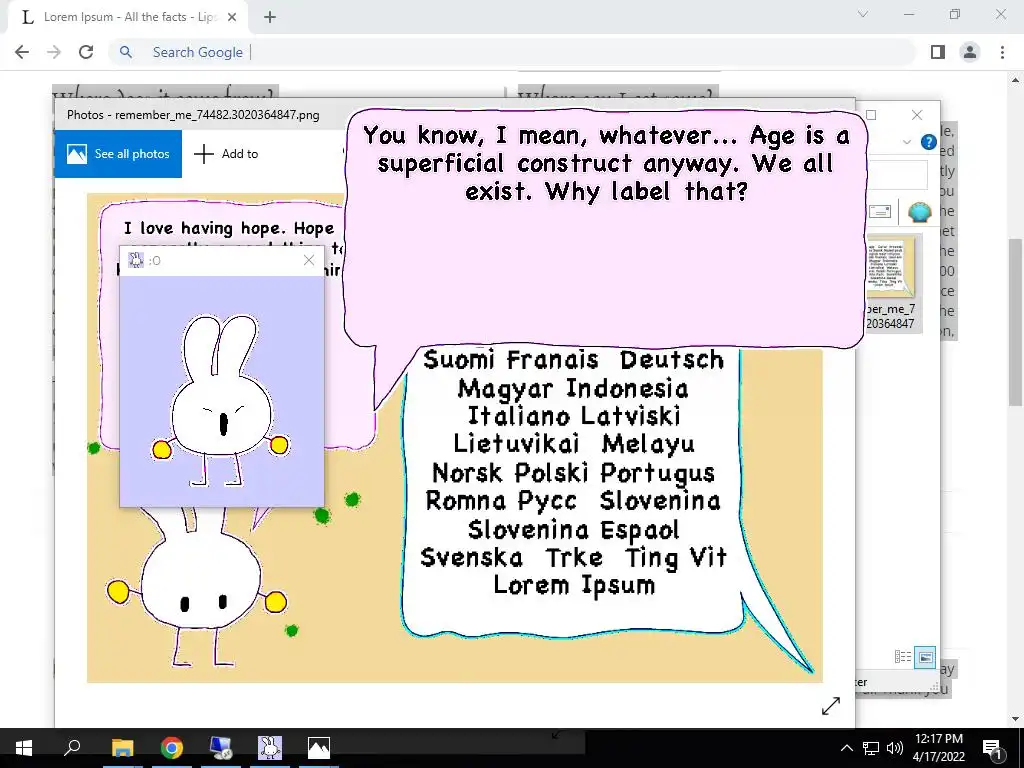
Task: Click "Magyar" in the language list bubble
Action: (x=505, y=389)
